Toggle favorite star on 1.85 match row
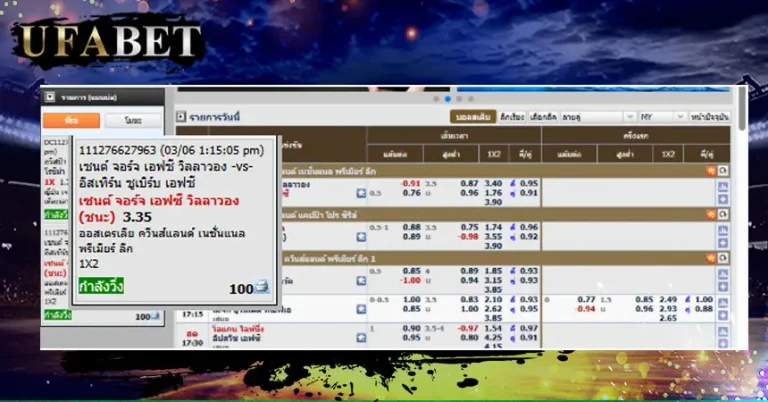 pos(361,281)
